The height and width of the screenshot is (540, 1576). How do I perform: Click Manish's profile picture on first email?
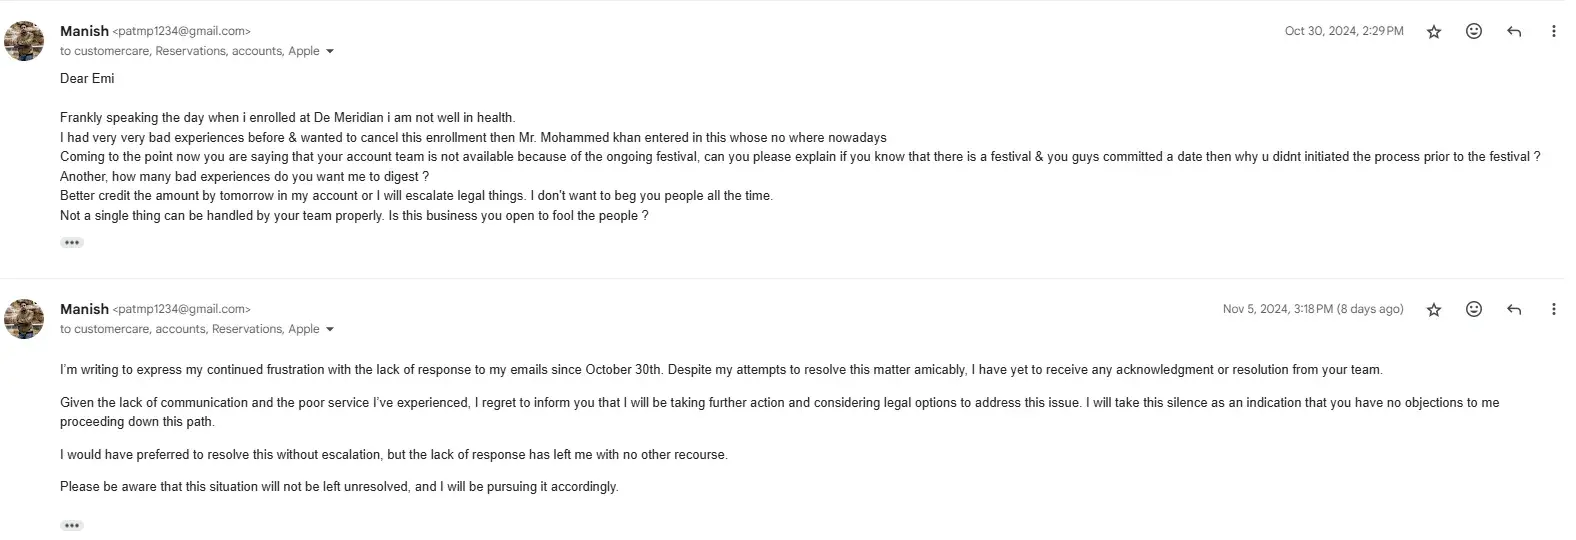point(24,41)
